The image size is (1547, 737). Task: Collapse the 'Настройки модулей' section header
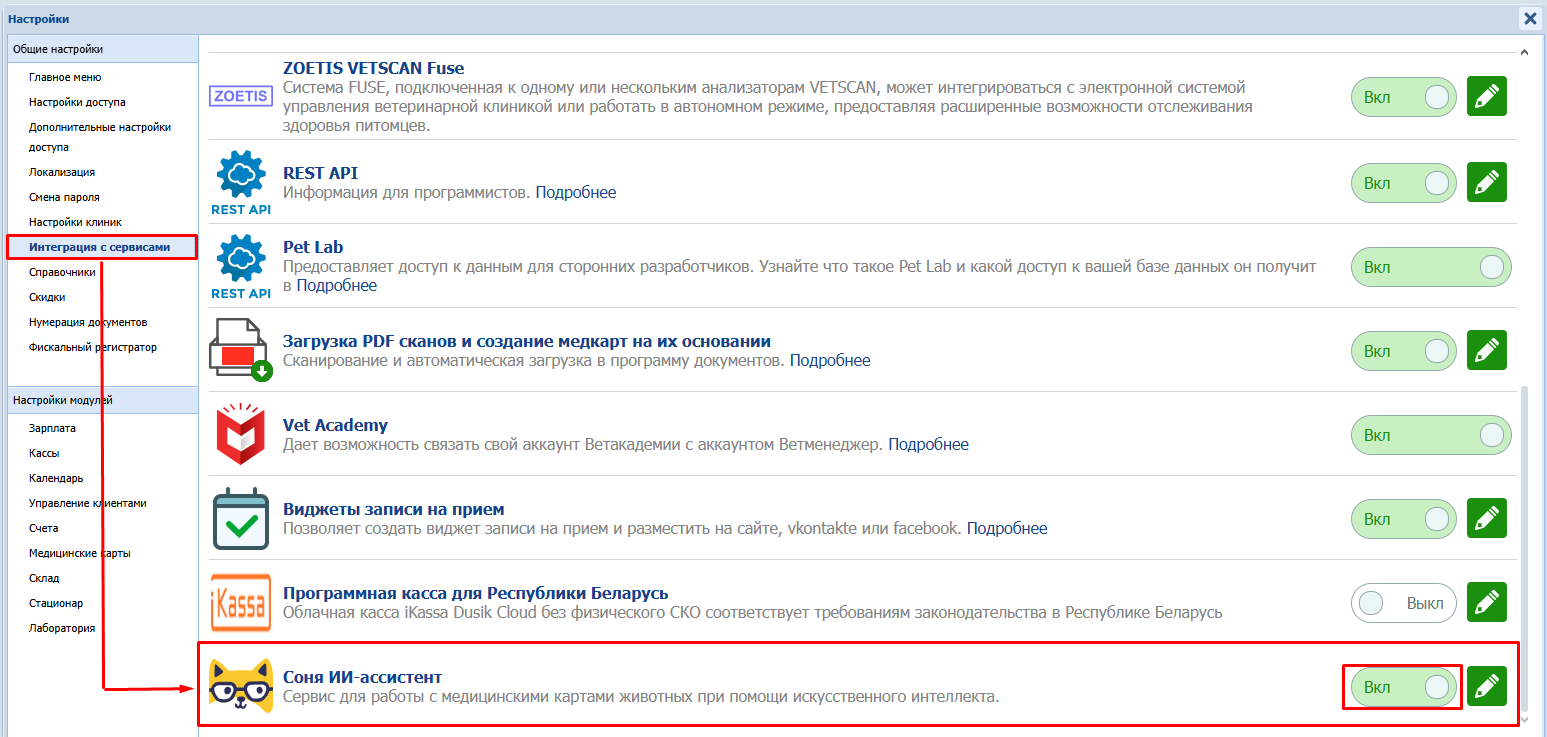point(101,400)
